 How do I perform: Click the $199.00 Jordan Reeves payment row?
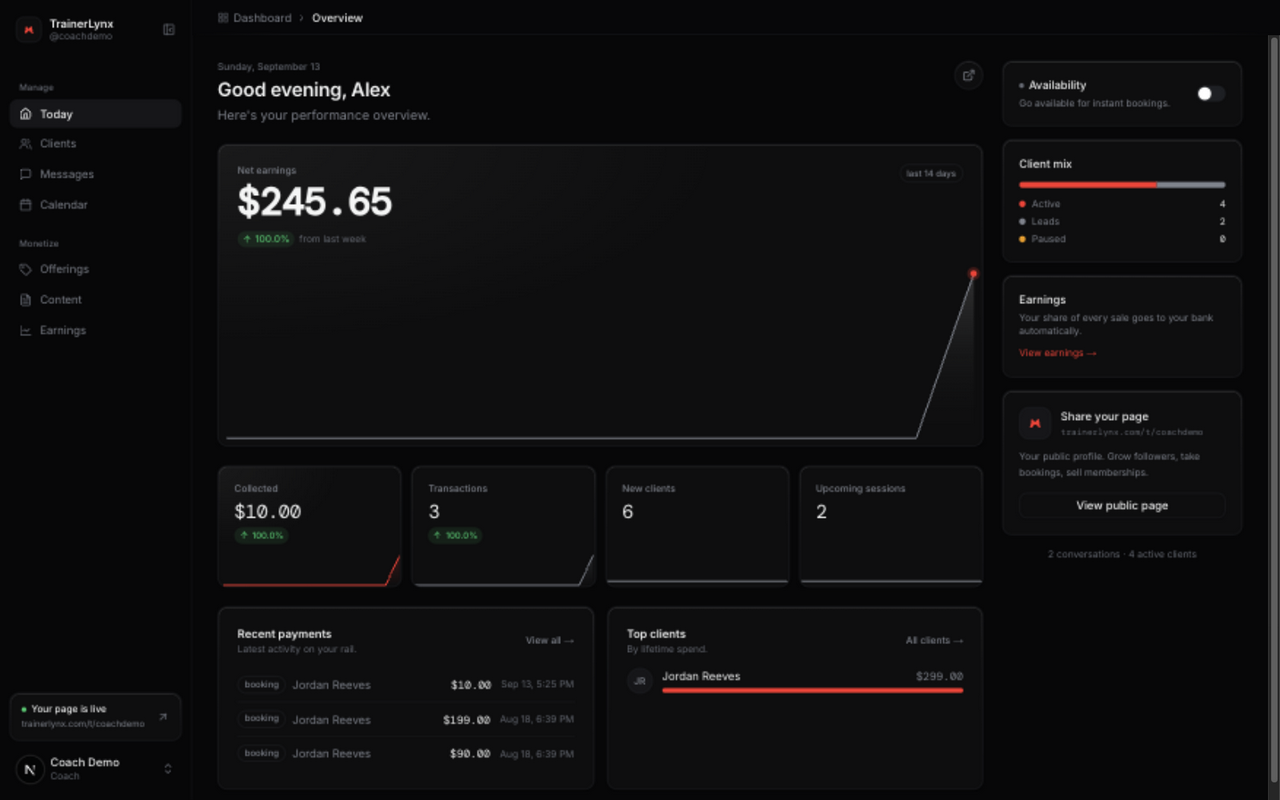(406, 719)
